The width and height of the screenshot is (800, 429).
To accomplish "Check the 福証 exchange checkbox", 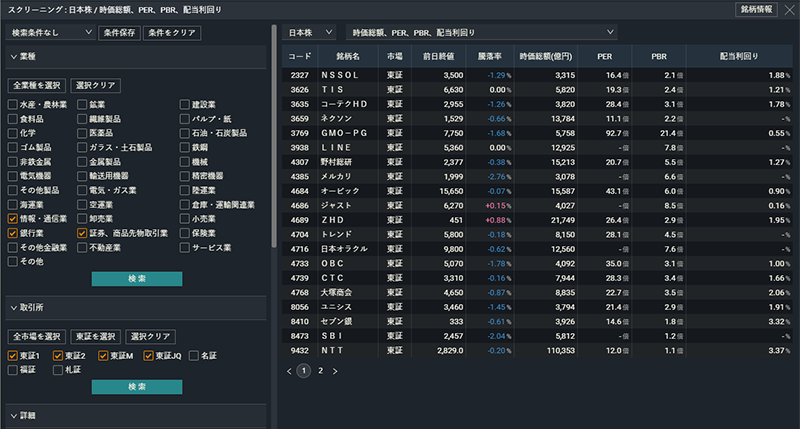I will point(13,370).
